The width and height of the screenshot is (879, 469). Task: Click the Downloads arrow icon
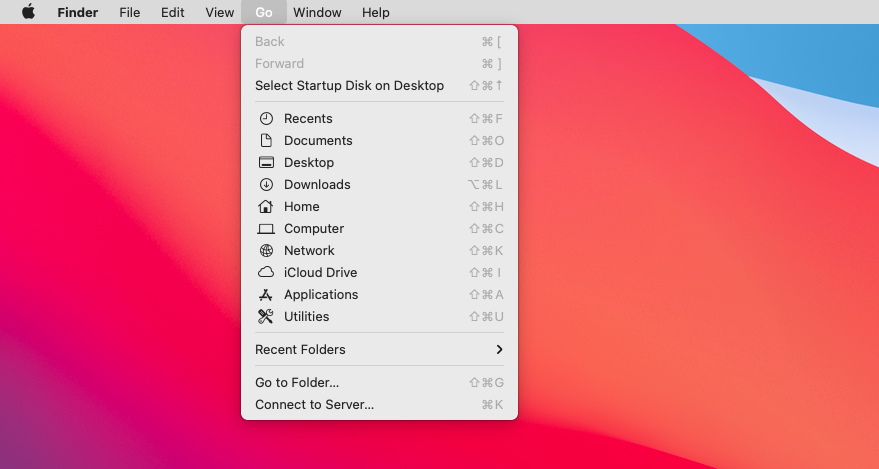coord(266,184)
